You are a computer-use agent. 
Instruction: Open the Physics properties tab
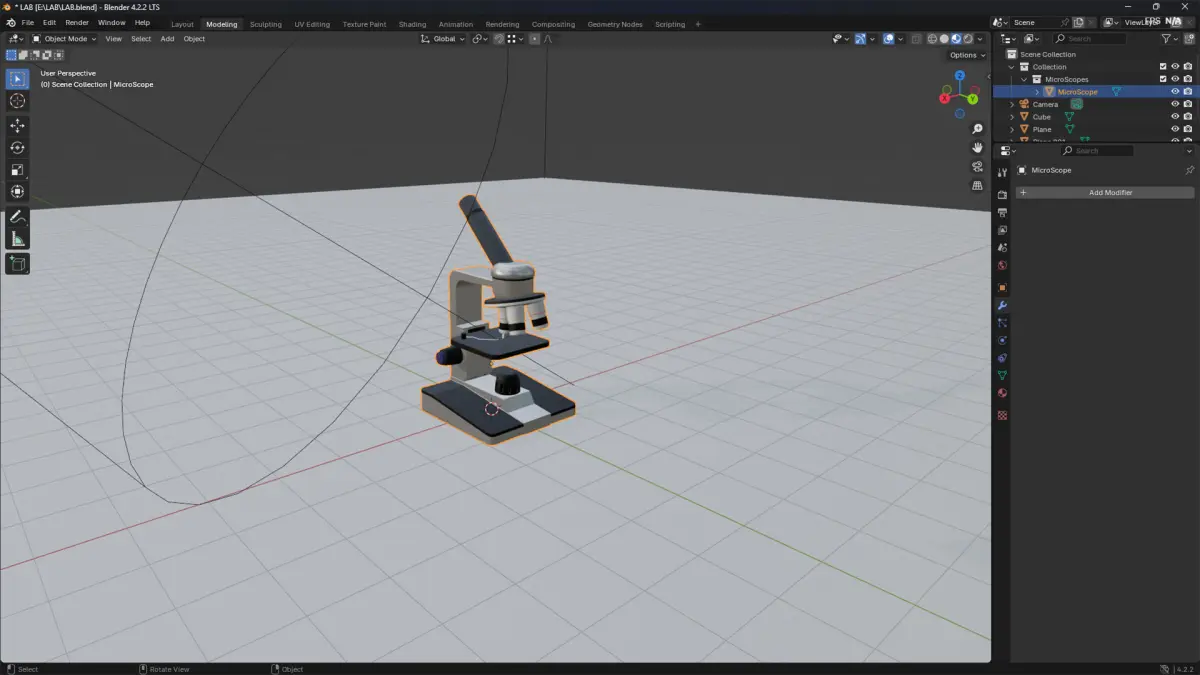[x=1002, y=341]
